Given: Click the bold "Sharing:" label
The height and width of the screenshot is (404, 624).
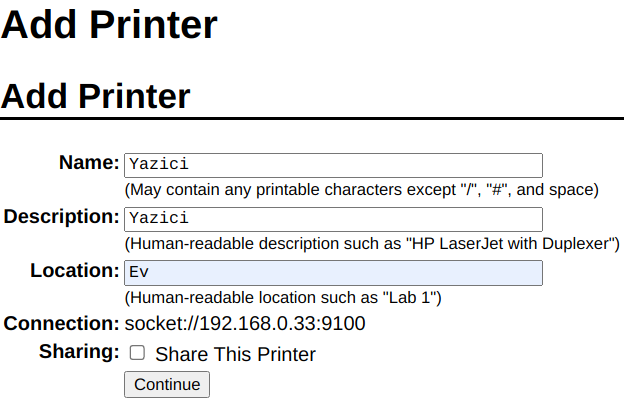Looking at the screenshot, I should 79,352.
